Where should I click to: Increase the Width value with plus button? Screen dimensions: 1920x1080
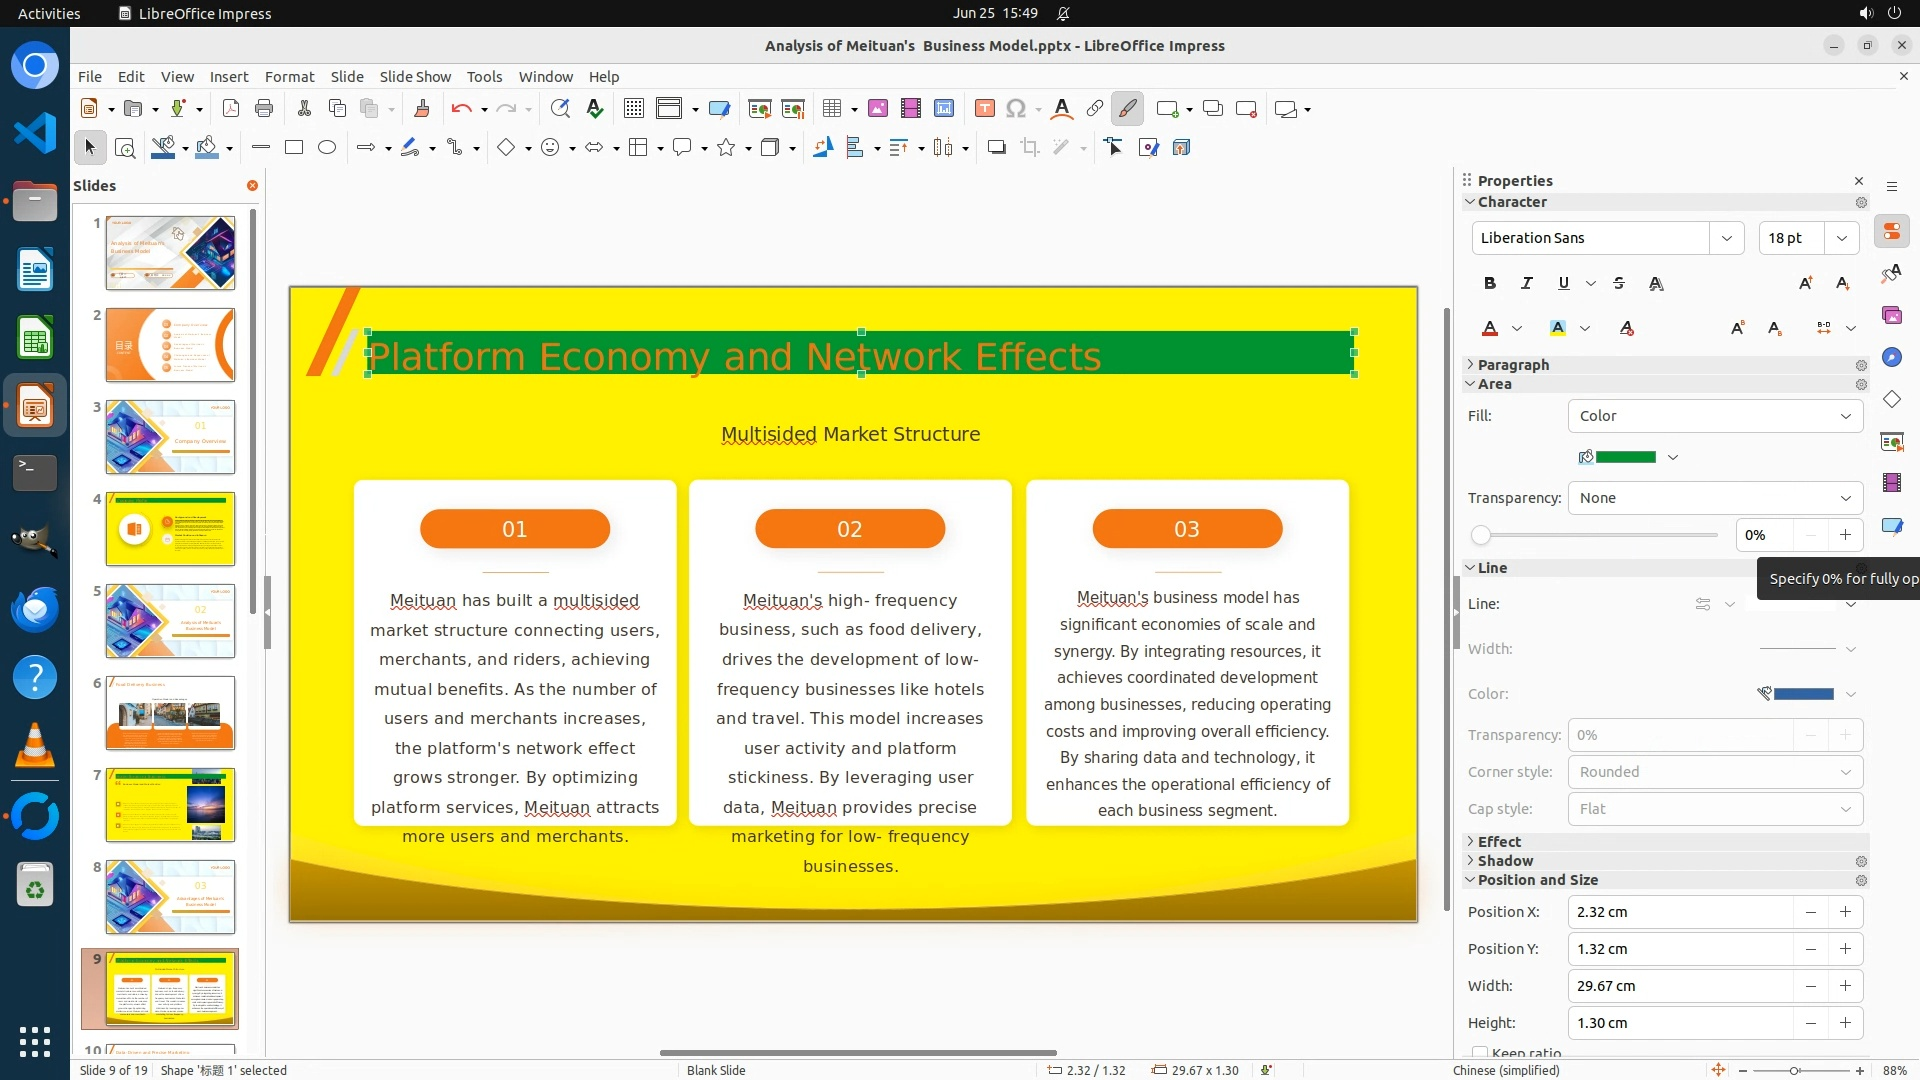[x=1845, y=986]
